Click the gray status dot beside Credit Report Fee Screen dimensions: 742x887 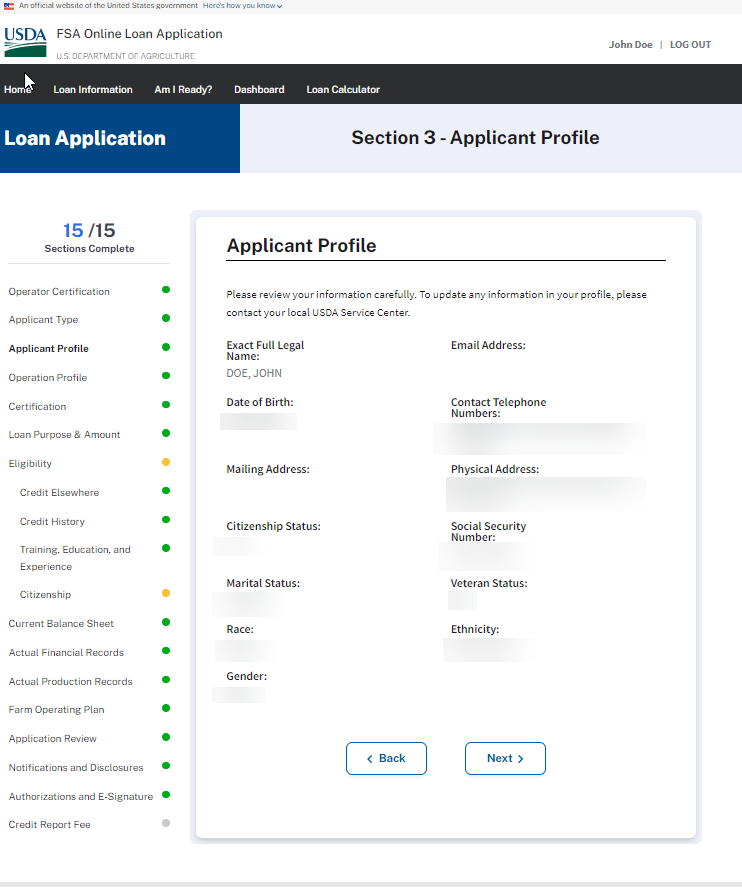[166, 823]
